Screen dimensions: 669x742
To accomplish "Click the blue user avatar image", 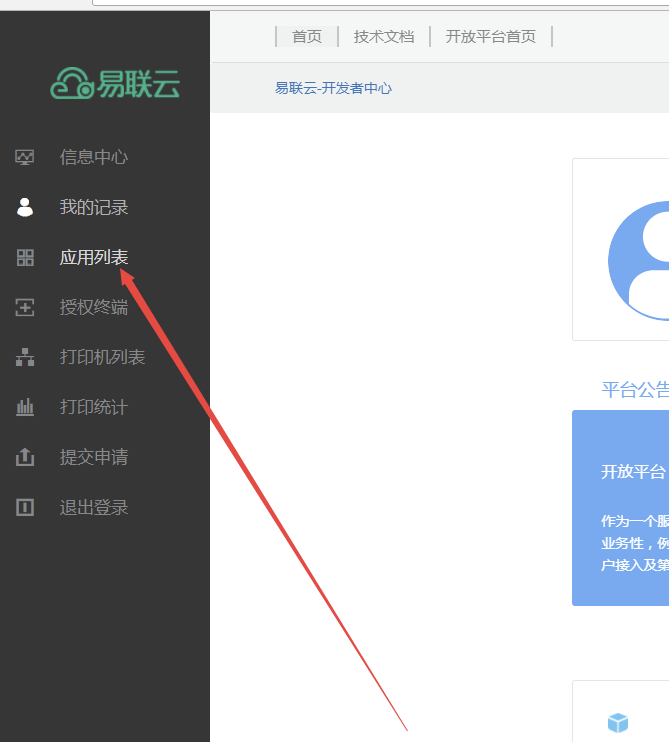I will 638,261.
